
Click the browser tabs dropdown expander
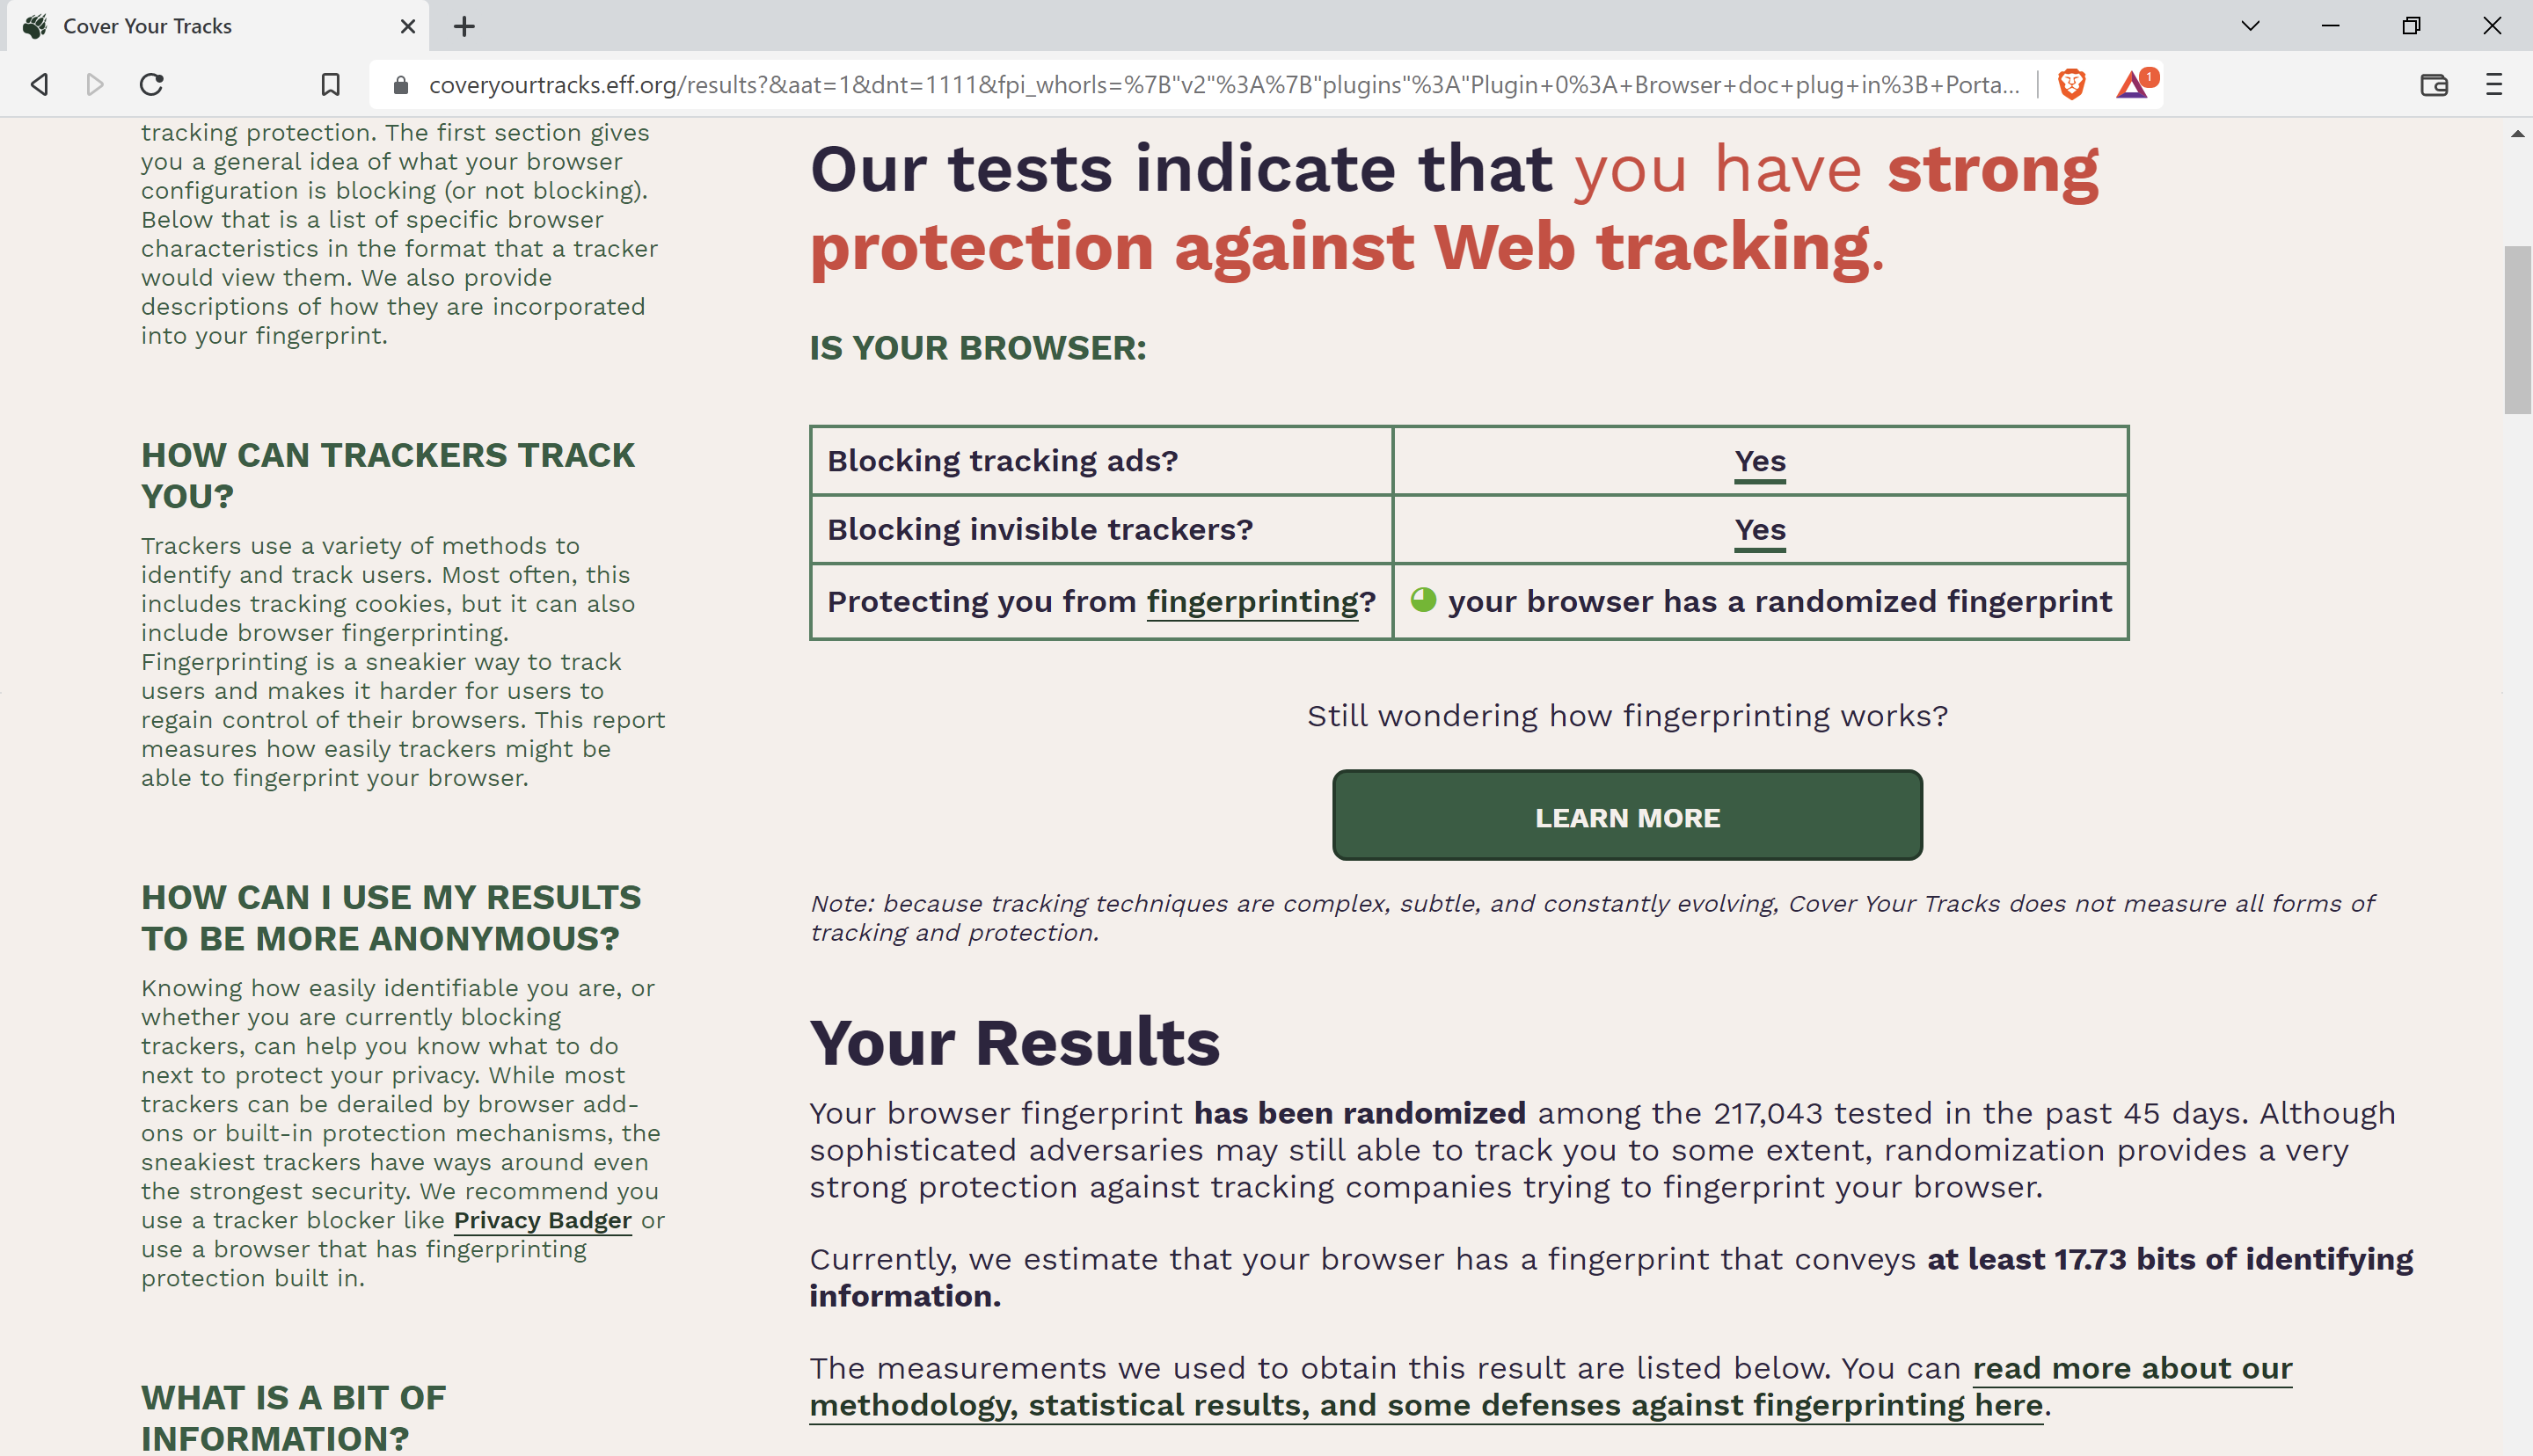pyautogui.click(x=2252, y=26)
